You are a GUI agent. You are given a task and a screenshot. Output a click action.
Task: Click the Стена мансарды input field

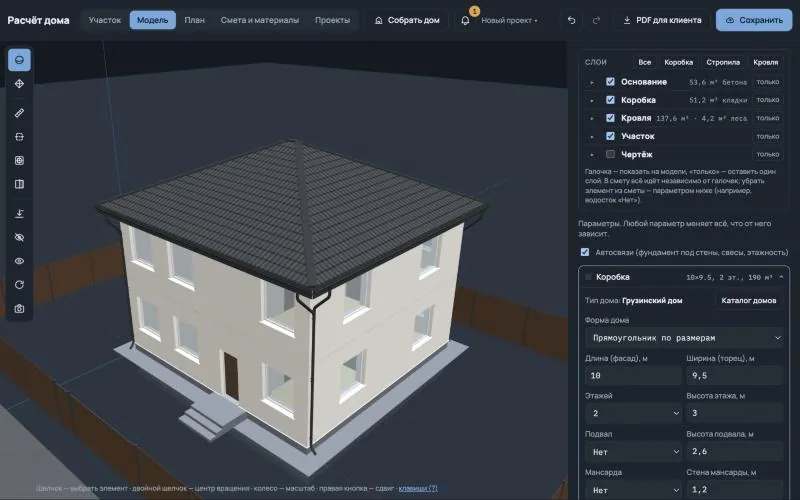point(734,489)
